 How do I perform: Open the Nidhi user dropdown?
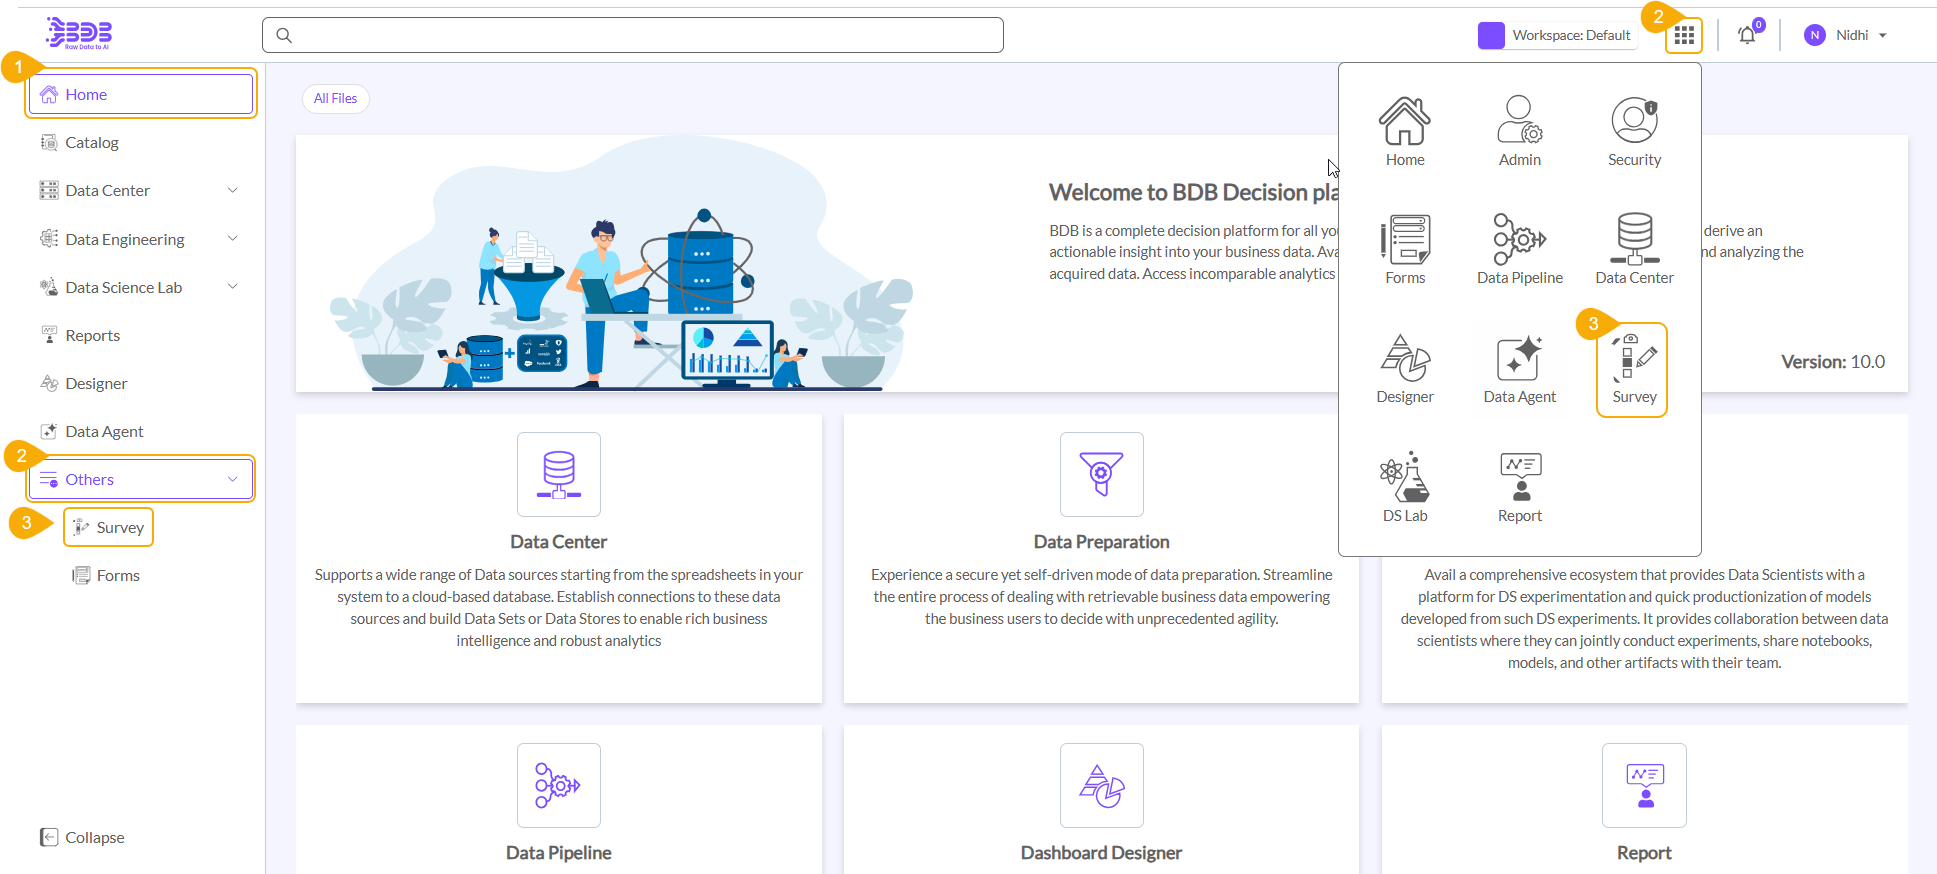(1848, 36)
